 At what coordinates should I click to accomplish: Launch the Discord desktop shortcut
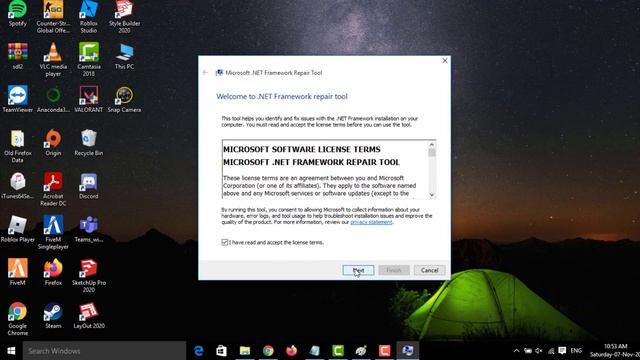coord(89,186)
